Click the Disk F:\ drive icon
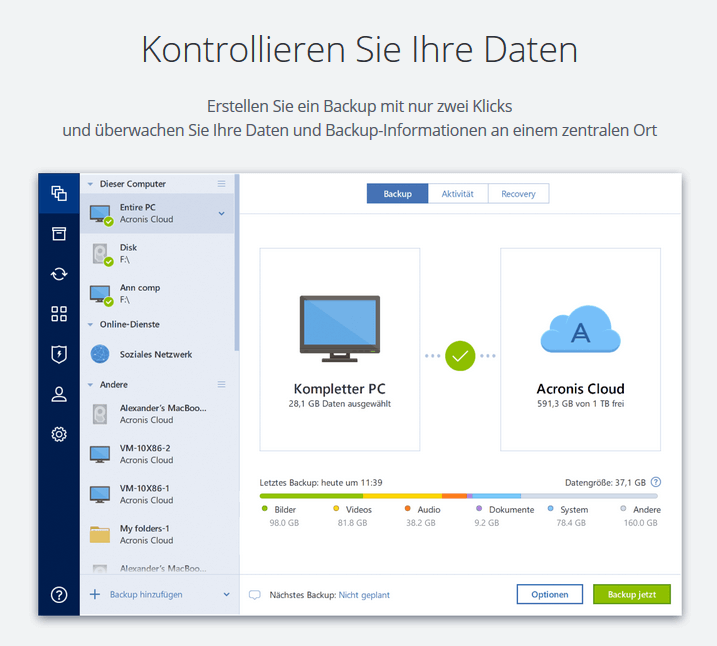This screenshot has height=646, width=717. (101, 254)
